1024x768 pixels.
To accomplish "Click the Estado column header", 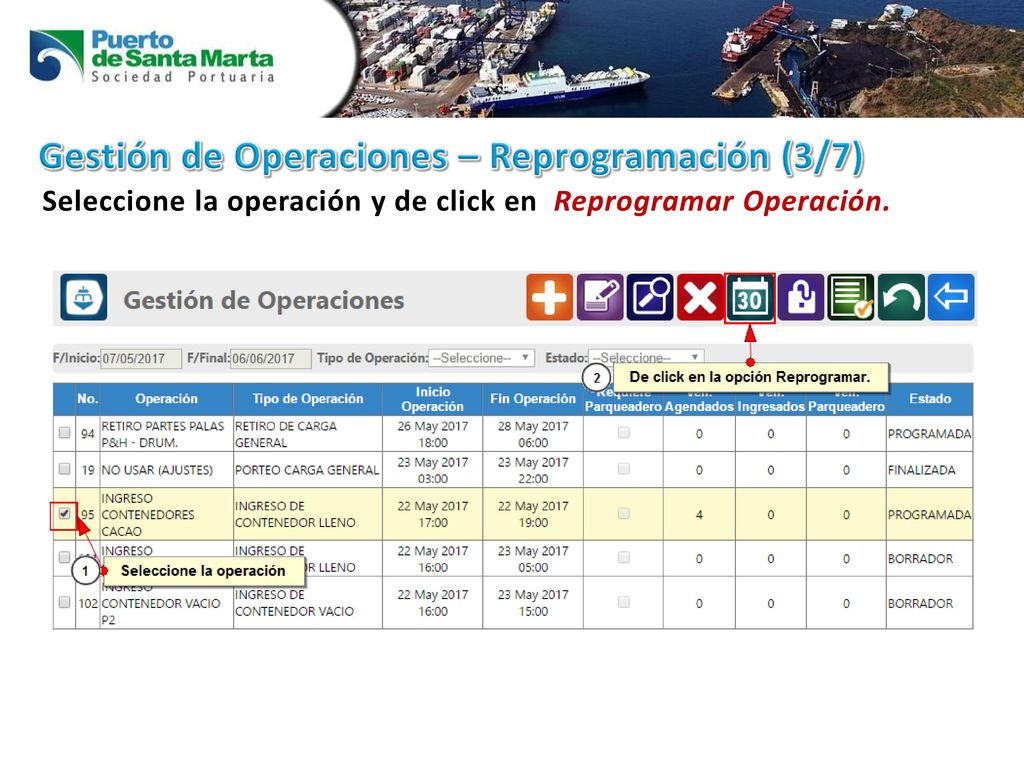I will click(930, 398).
